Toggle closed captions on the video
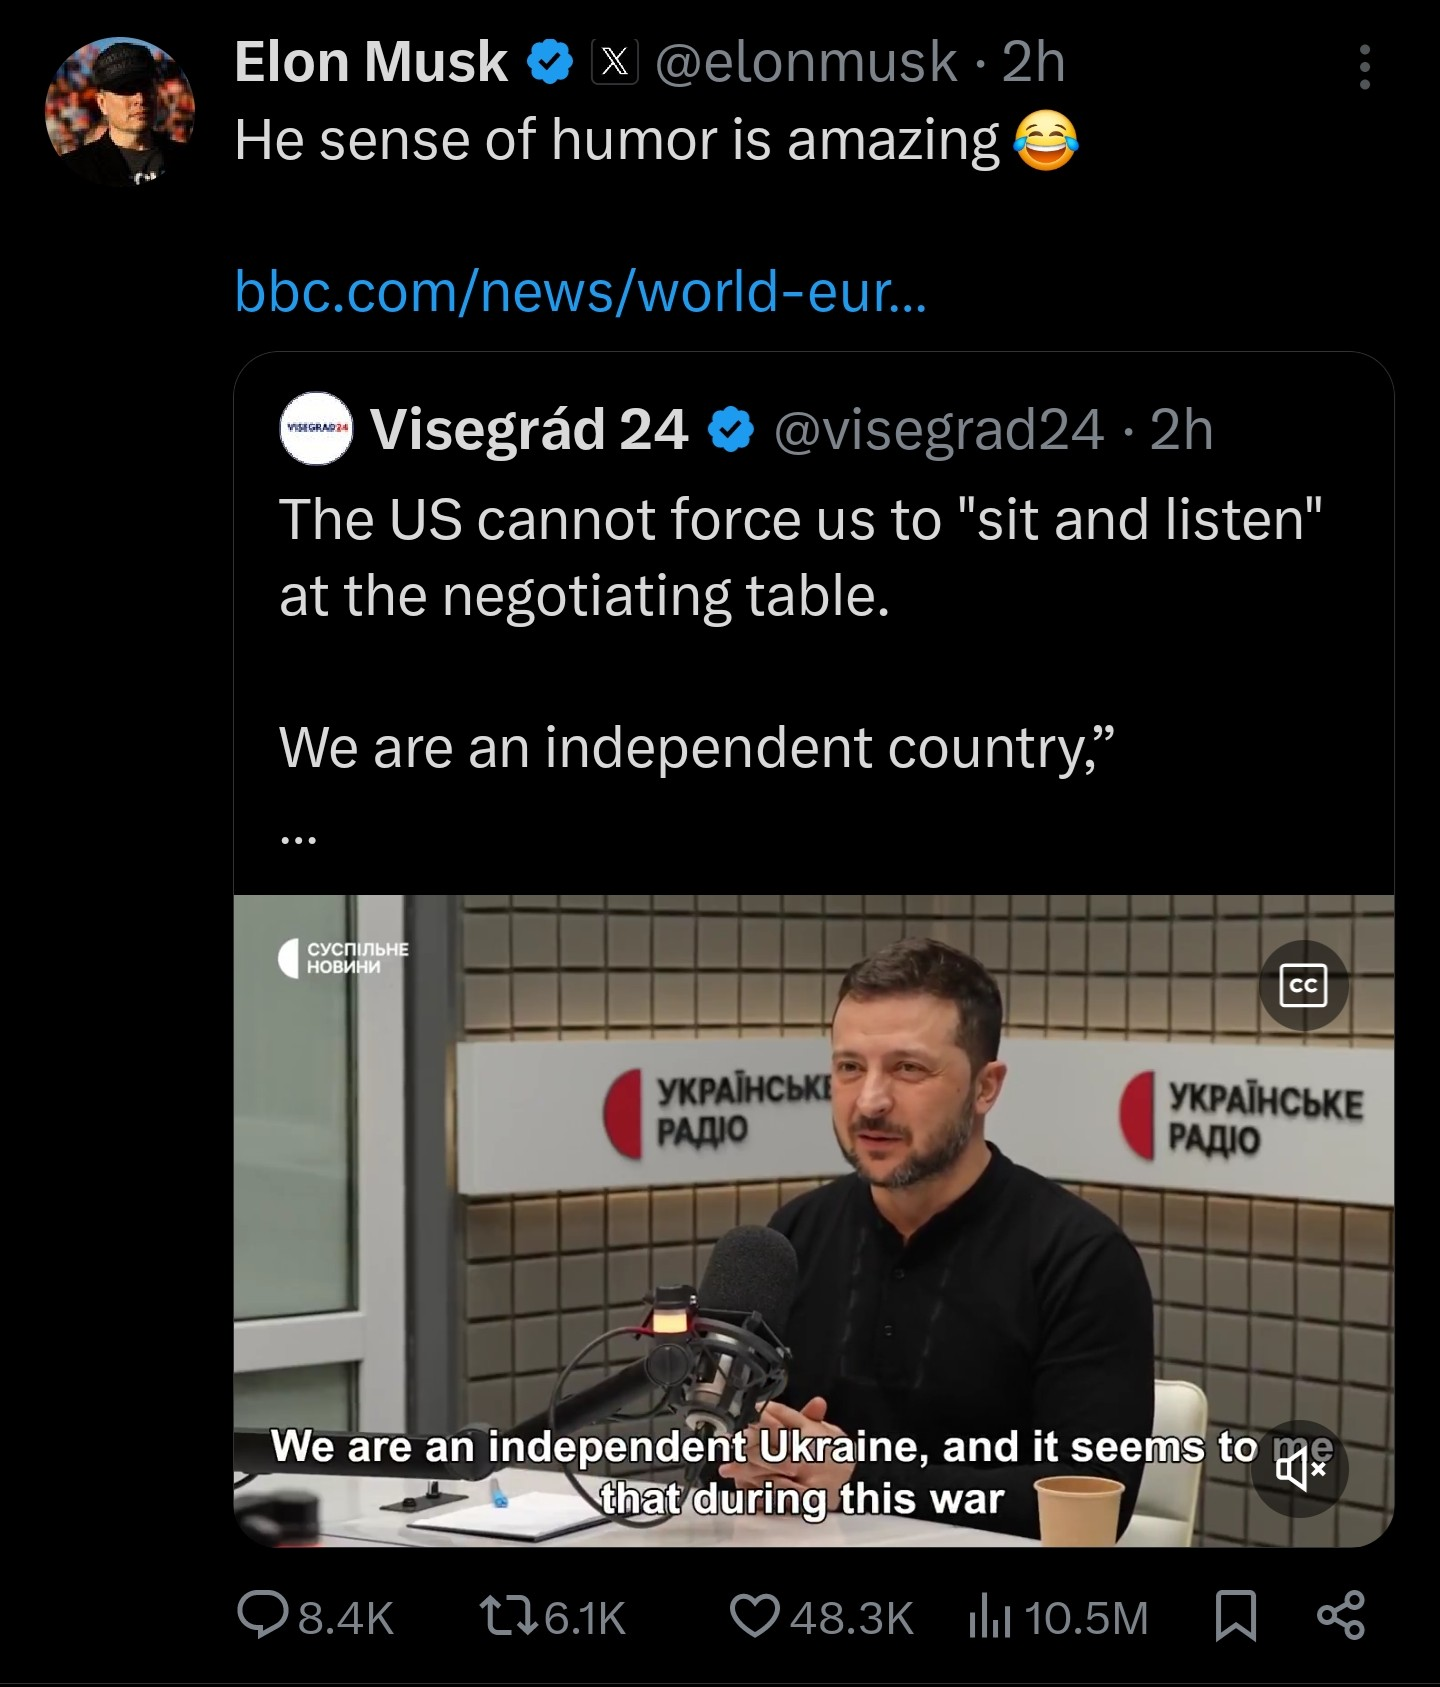 pyautogui.click(x=1303, y=985)
